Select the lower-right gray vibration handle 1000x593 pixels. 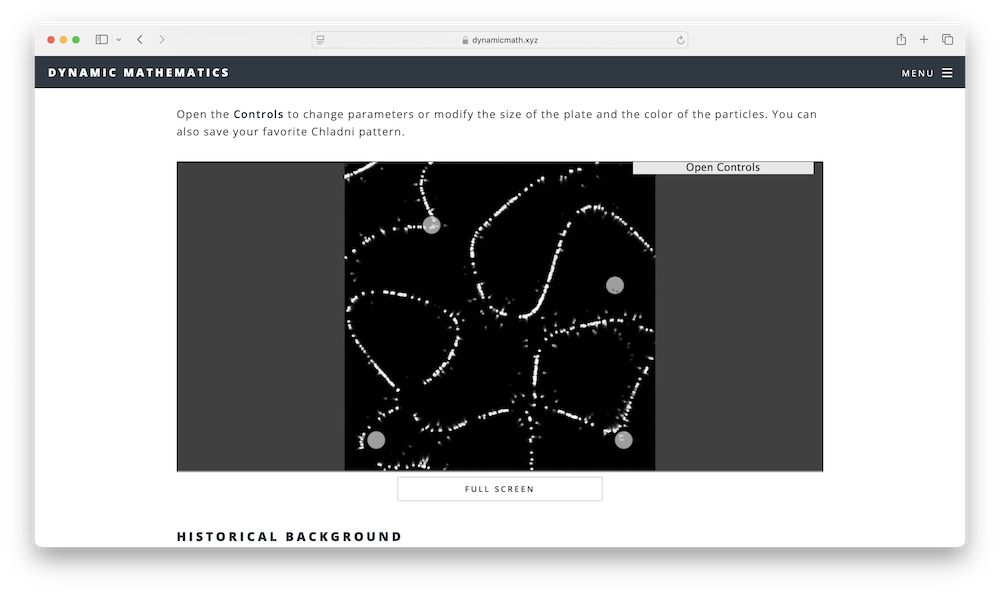click(x=624, y=440)
